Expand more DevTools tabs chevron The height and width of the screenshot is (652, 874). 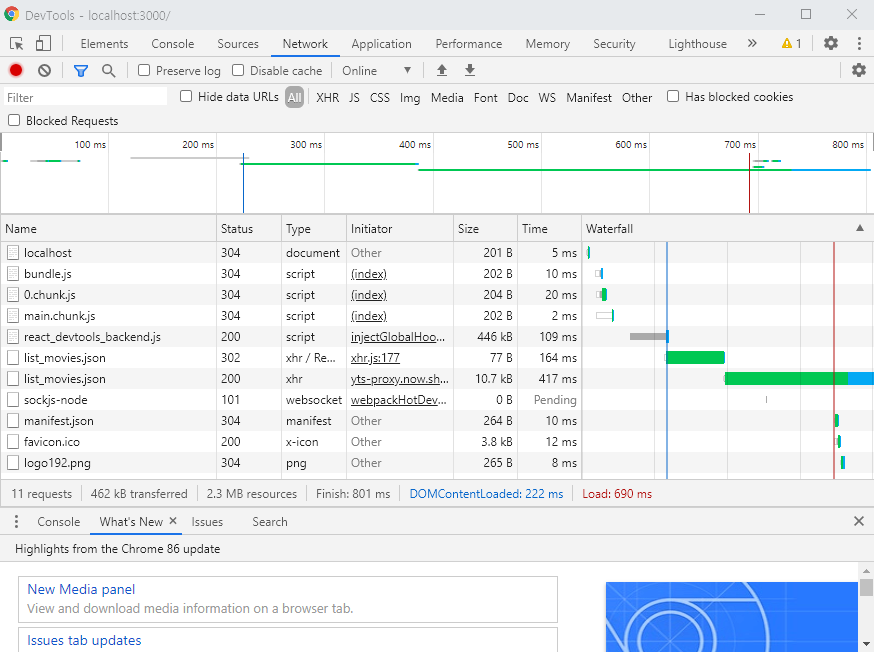pyautogui.click(x=752, y=43)
